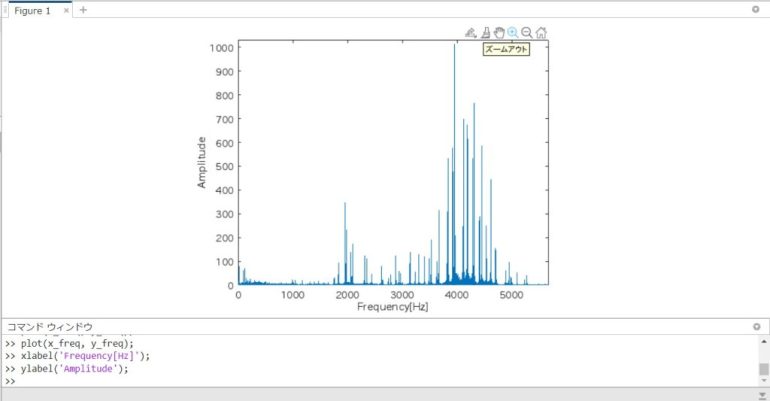Open the figure panel actions menu
The height and width of the screenshot is (401, 770).
pos(756,9)
